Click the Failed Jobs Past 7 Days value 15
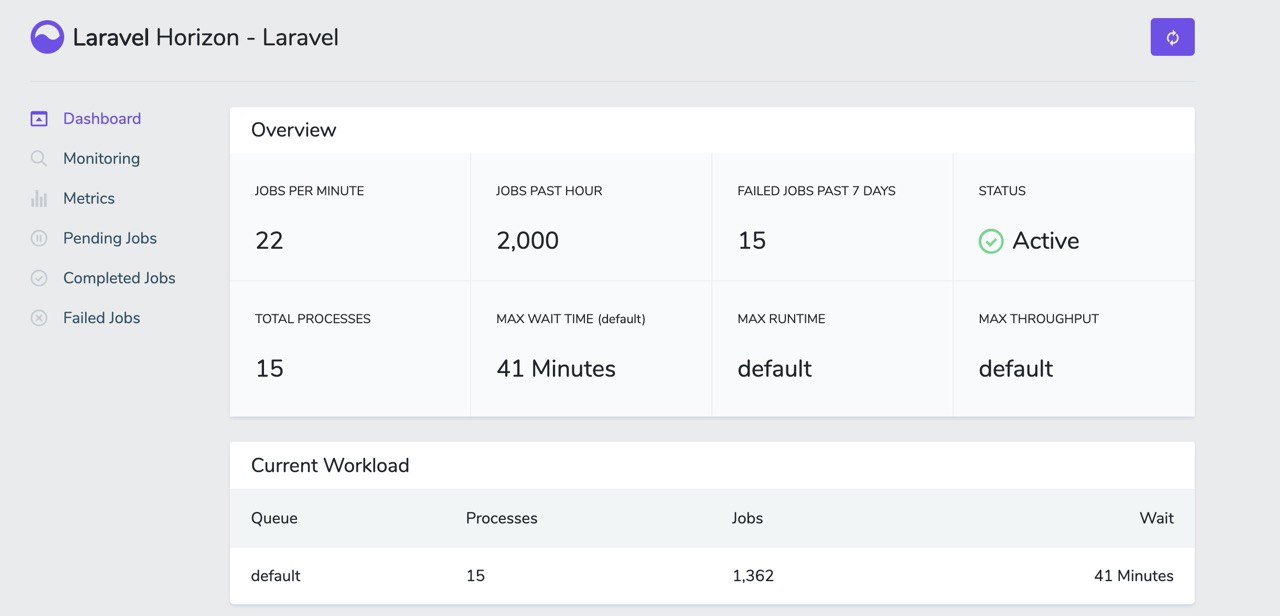This screenshot has width=1280, height=616. click(x=752, y=241)
